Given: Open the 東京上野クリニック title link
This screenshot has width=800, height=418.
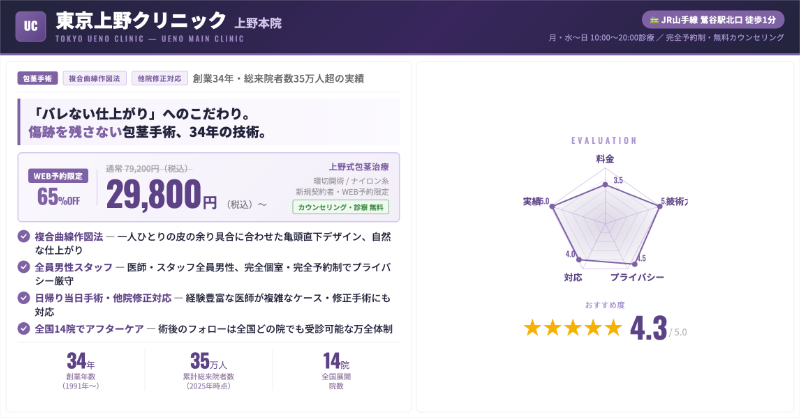Looking at the screenshot, I should pos(141,20).
